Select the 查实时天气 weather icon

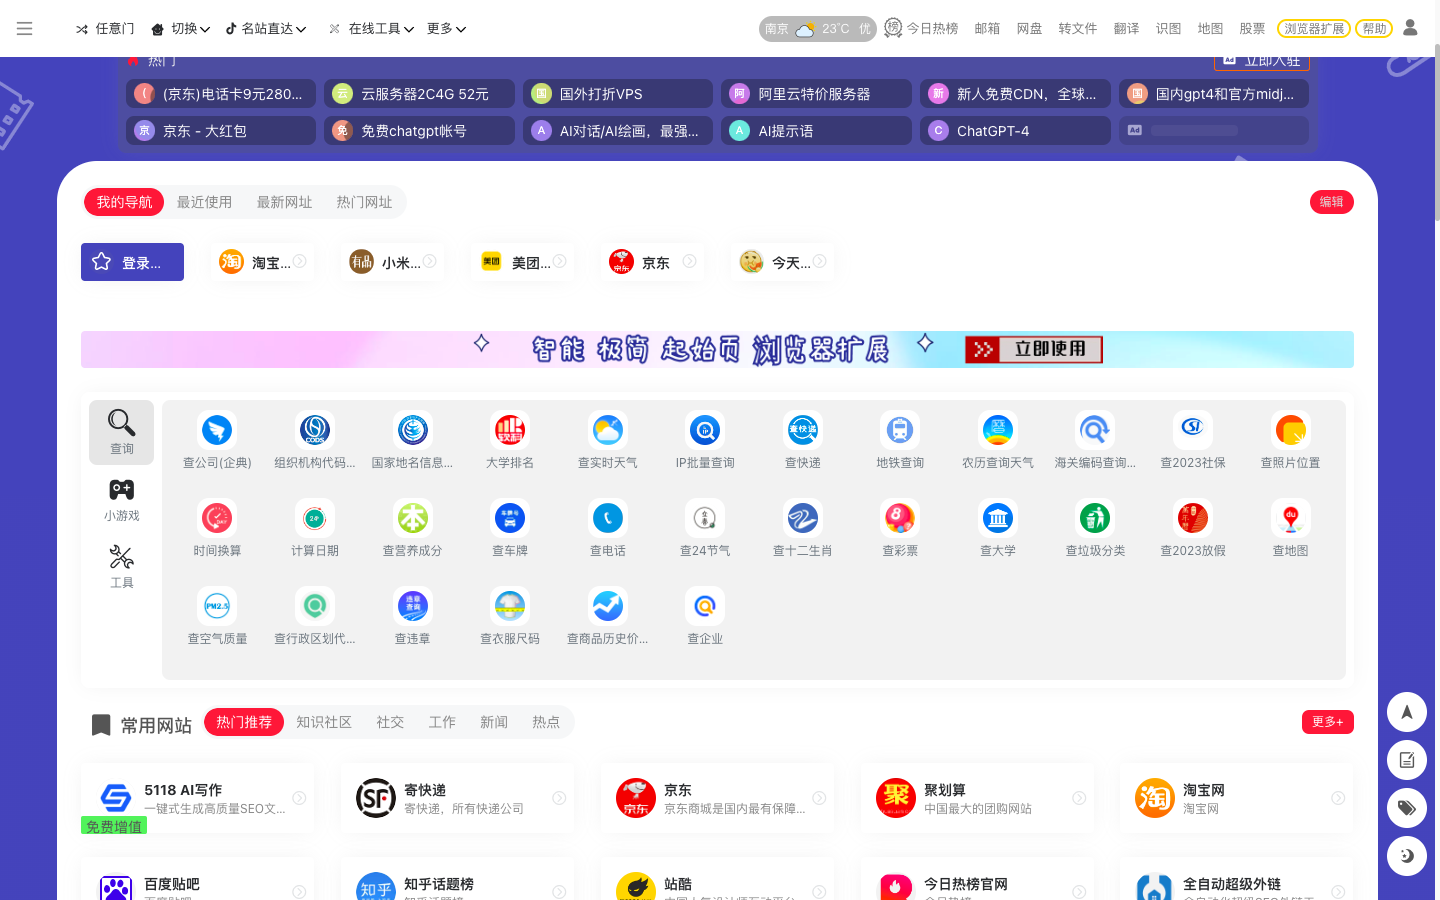(x=606, y=440)
